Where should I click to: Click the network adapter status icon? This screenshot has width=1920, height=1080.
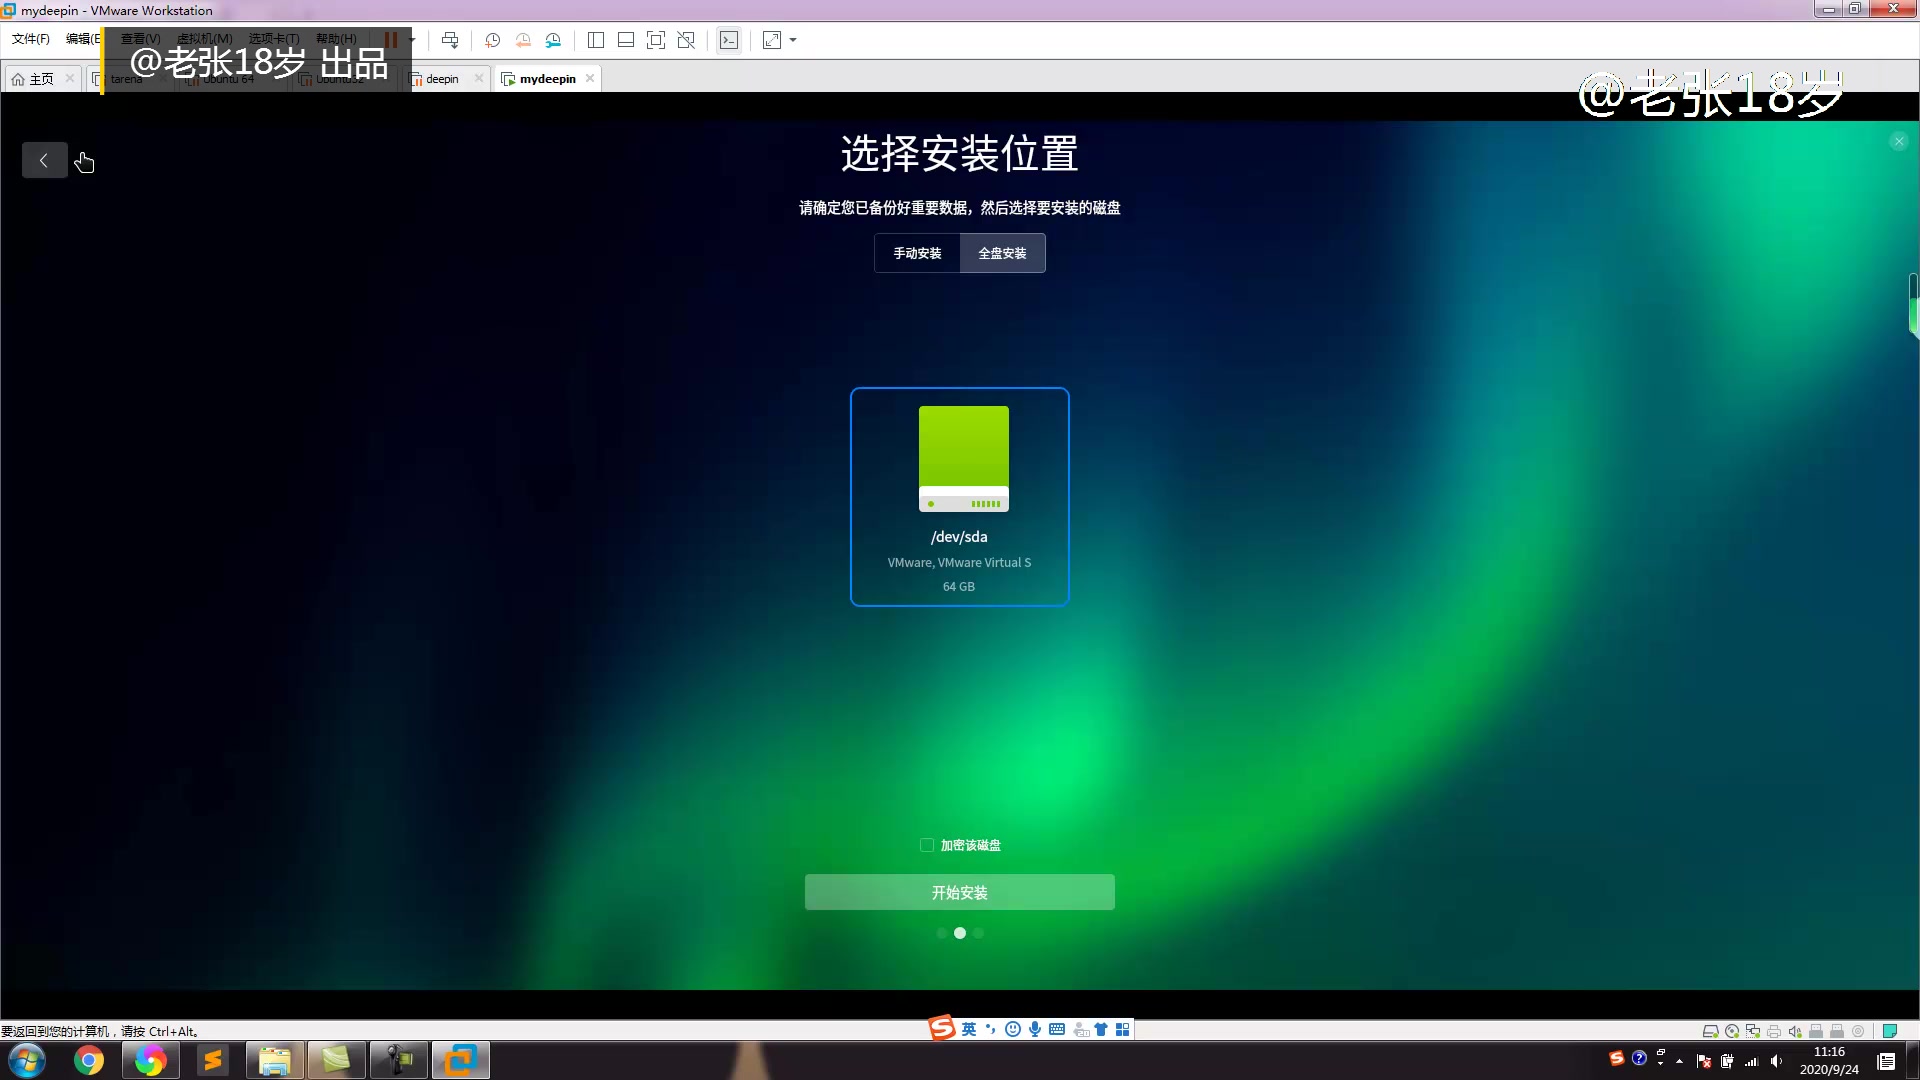point(1753,1031)
